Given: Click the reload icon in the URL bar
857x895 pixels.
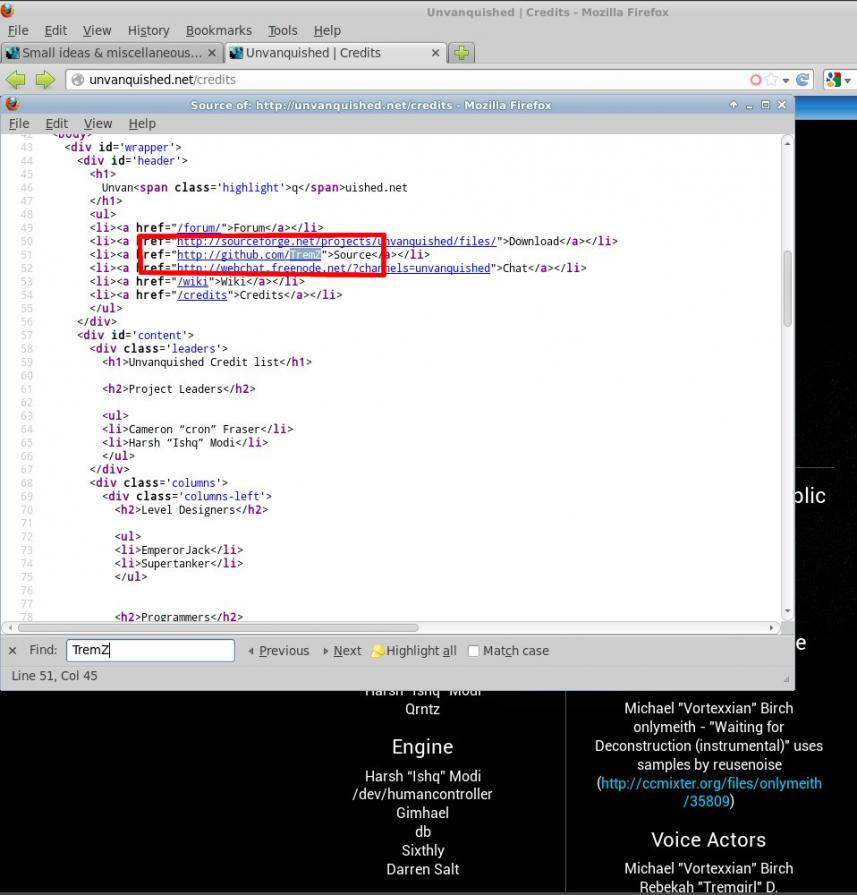Looking at the screenshot, I should pyautogui.click(x=803, y=80).
